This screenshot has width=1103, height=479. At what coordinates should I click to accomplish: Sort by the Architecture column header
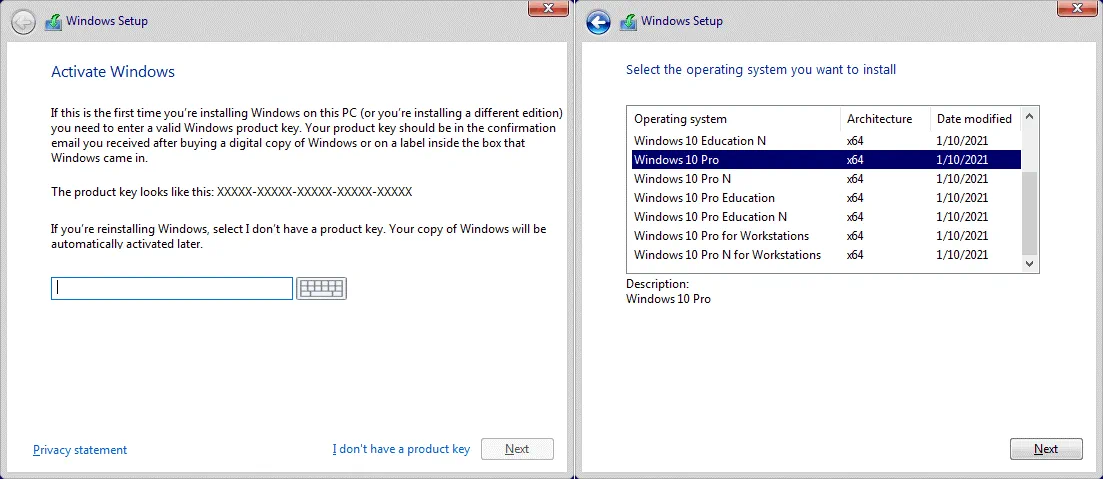tap(880, 119)
